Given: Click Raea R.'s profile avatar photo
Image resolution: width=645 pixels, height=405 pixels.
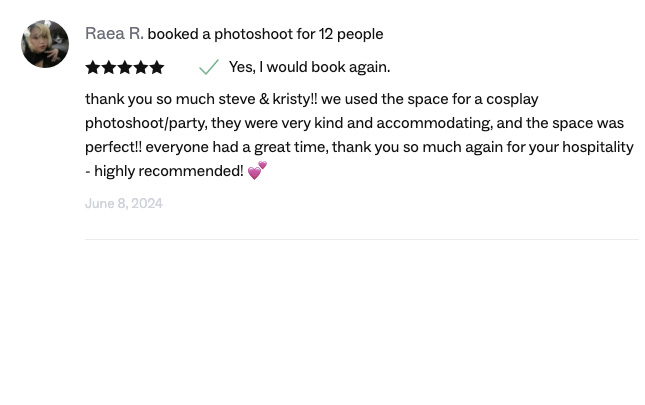Looking at the screenshot, I should (x=45, y=44).
